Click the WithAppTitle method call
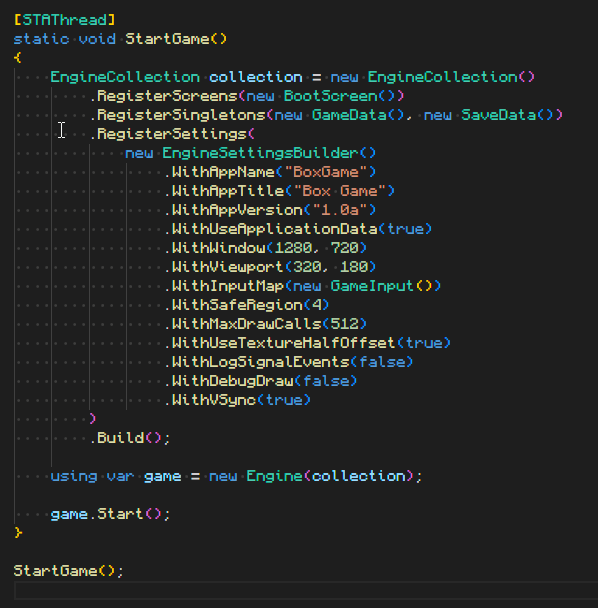This screenshot has height=608, width=598. click(x=228, y=191)
